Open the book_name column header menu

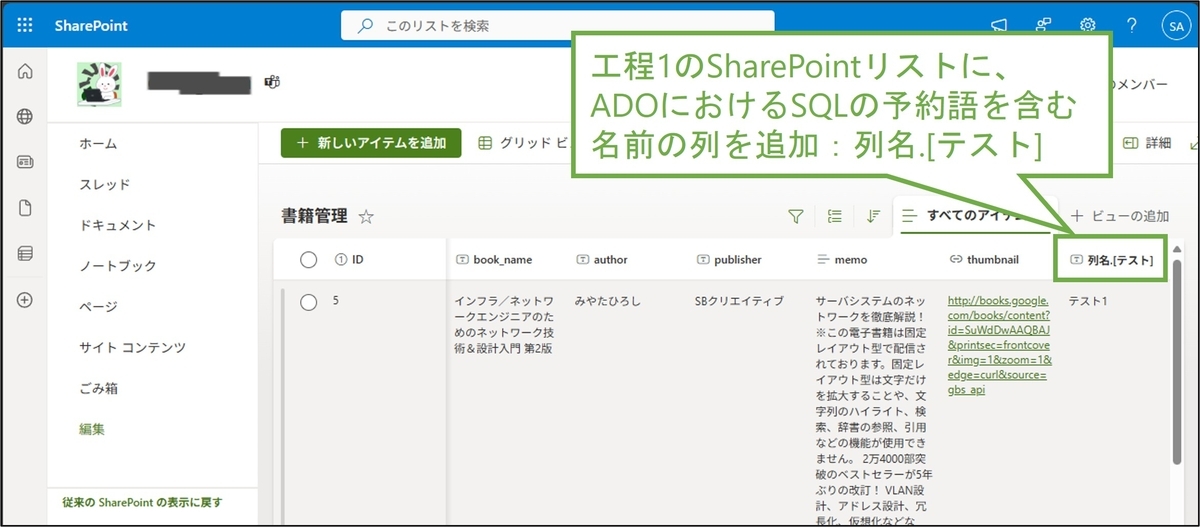(x=494, y=260)
